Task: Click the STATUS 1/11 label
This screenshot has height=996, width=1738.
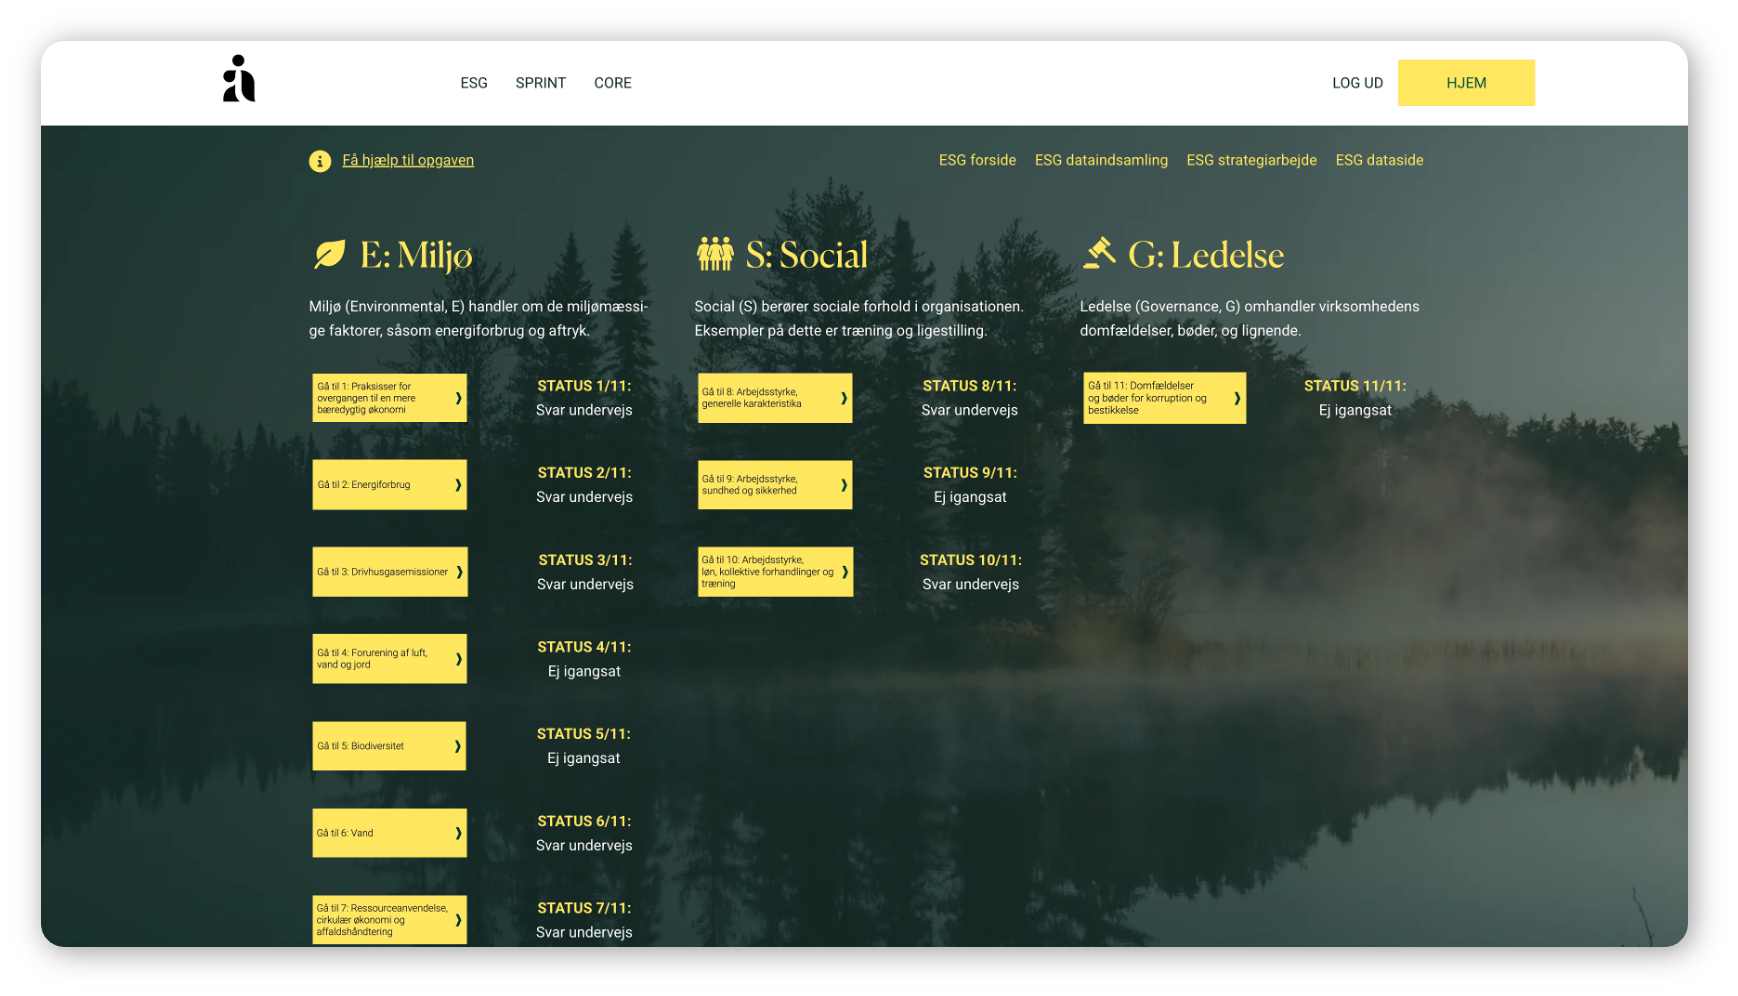Action: pos(584,386)
